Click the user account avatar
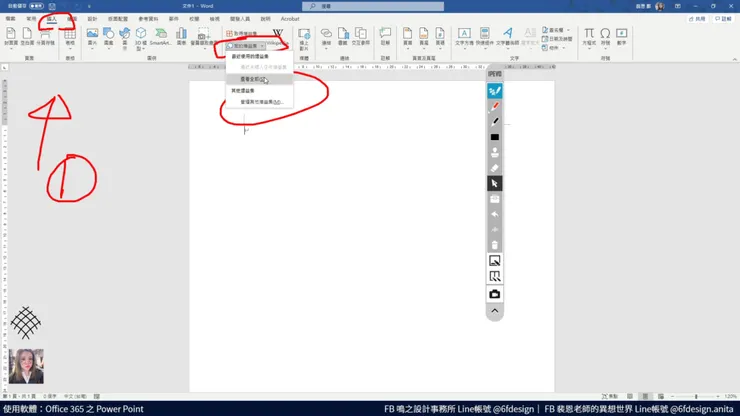 click(660, 6)
